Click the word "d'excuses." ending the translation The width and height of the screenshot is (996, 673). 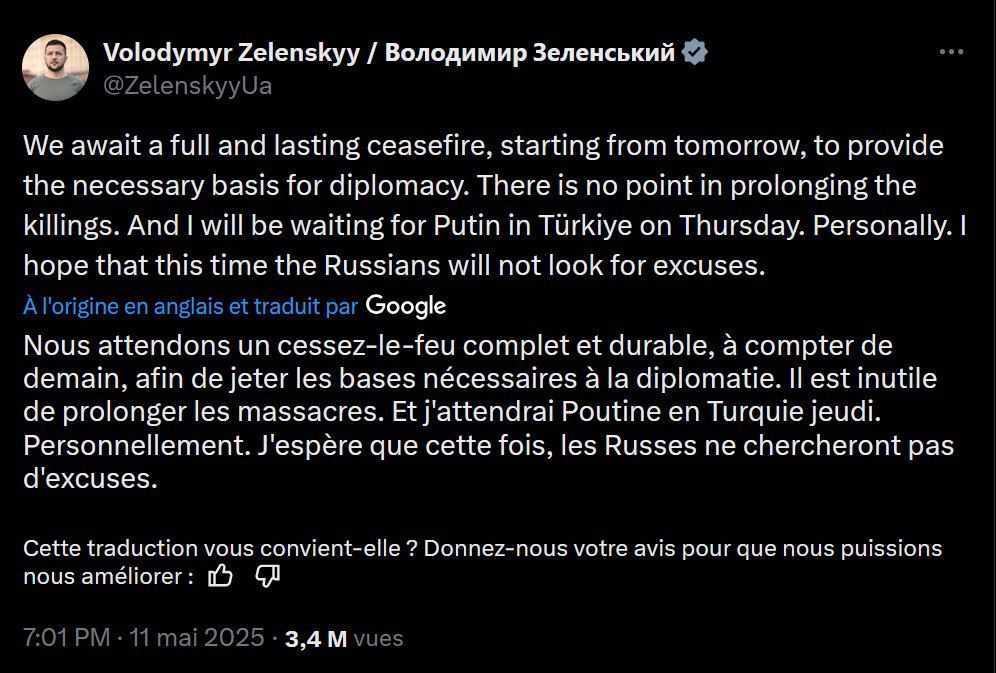91,479
